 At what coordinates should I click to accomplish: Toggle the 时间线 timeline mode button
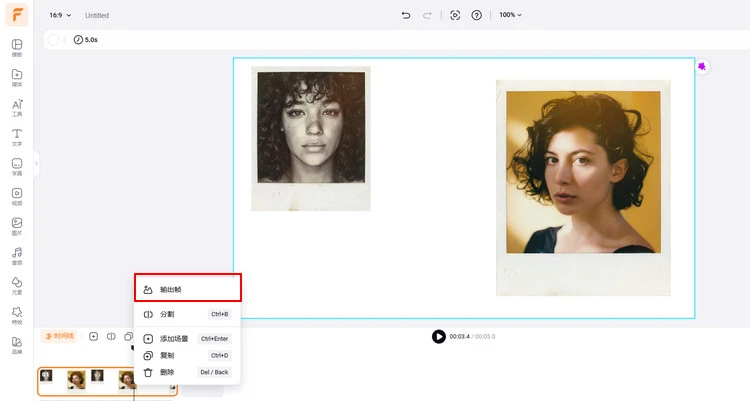[58, 336]
